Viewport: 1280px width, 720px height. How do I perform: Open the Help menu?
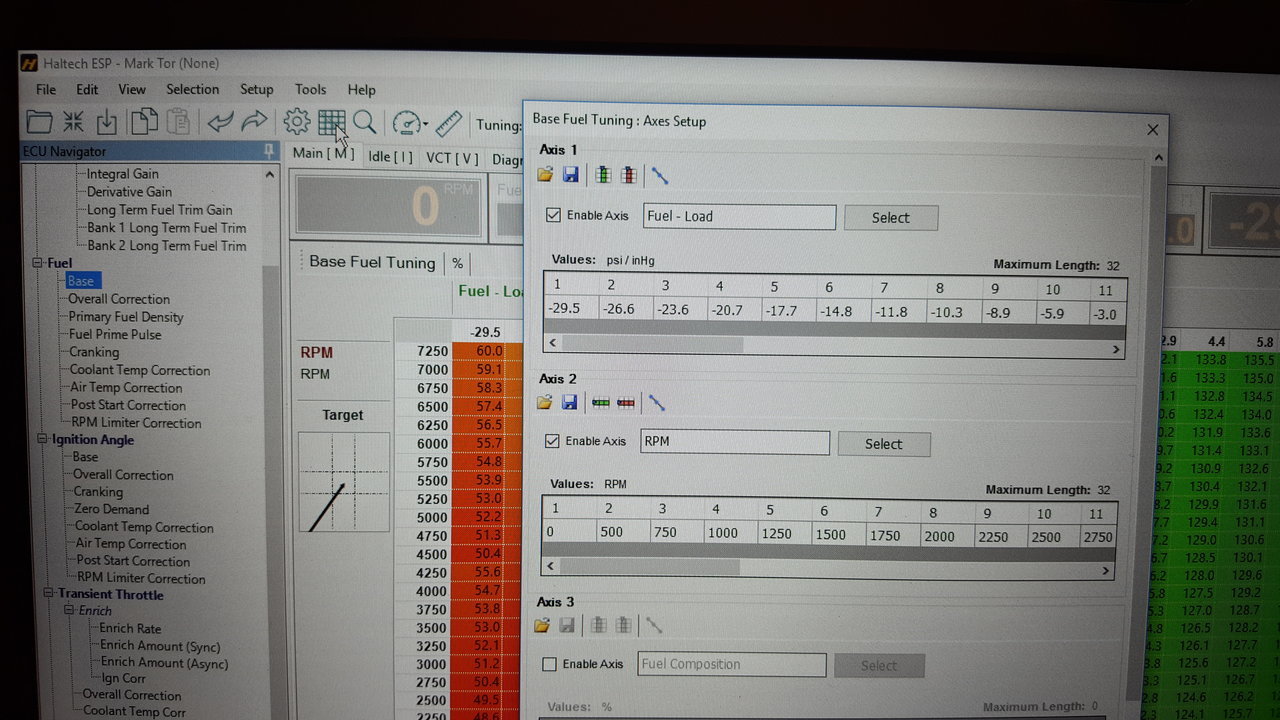pyautogui.click(x=361, y=90)
